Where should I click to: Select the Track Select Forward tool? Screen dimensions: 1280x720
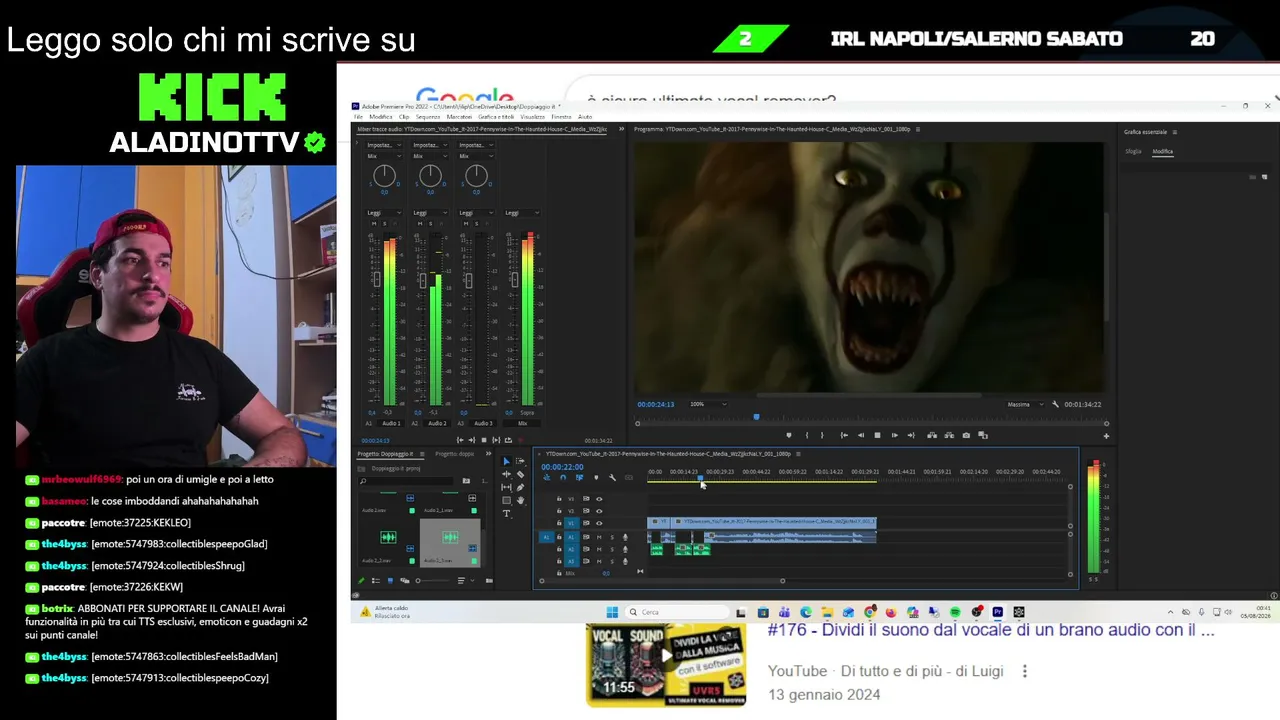520,461
